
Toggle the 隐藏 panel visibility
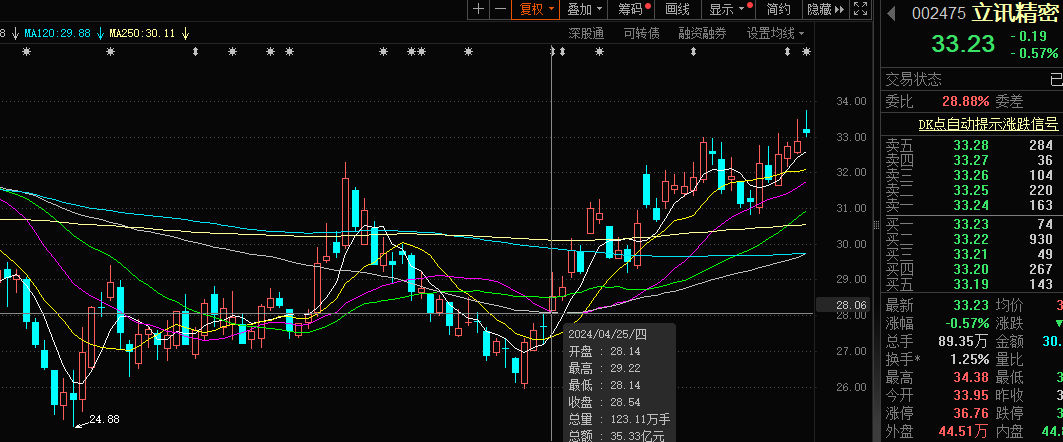point(818,9)
